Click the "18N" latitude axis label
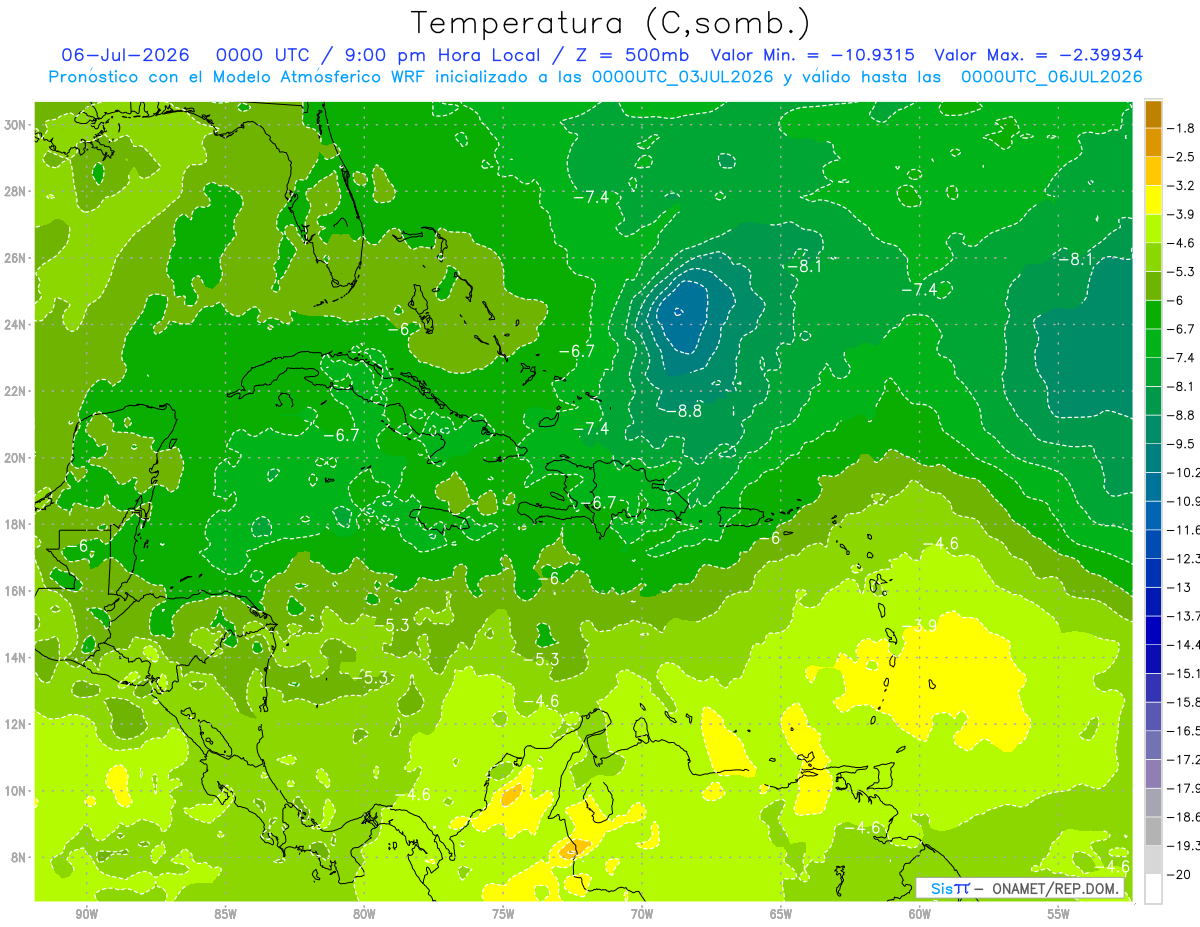 coord(17,524)
